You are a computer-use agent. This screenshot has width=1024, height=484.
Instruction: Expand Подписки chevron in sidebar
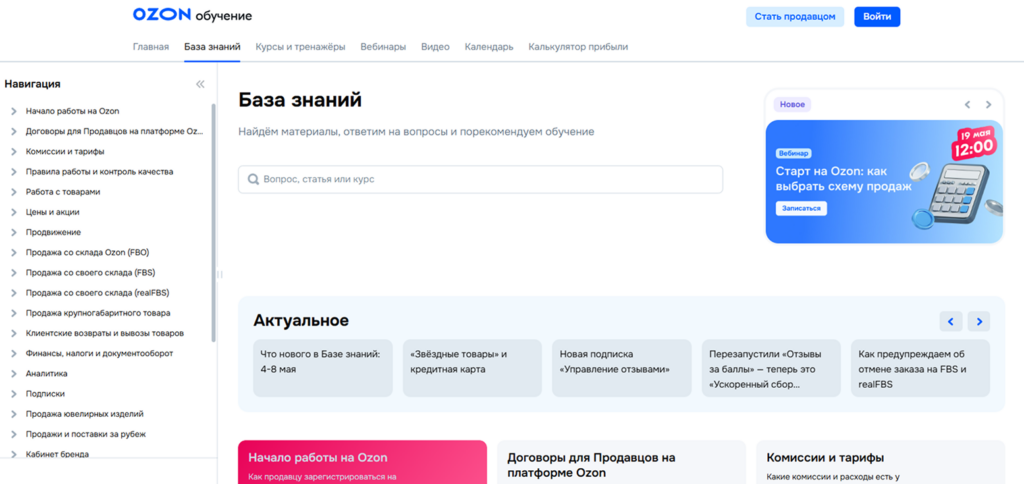14,394
